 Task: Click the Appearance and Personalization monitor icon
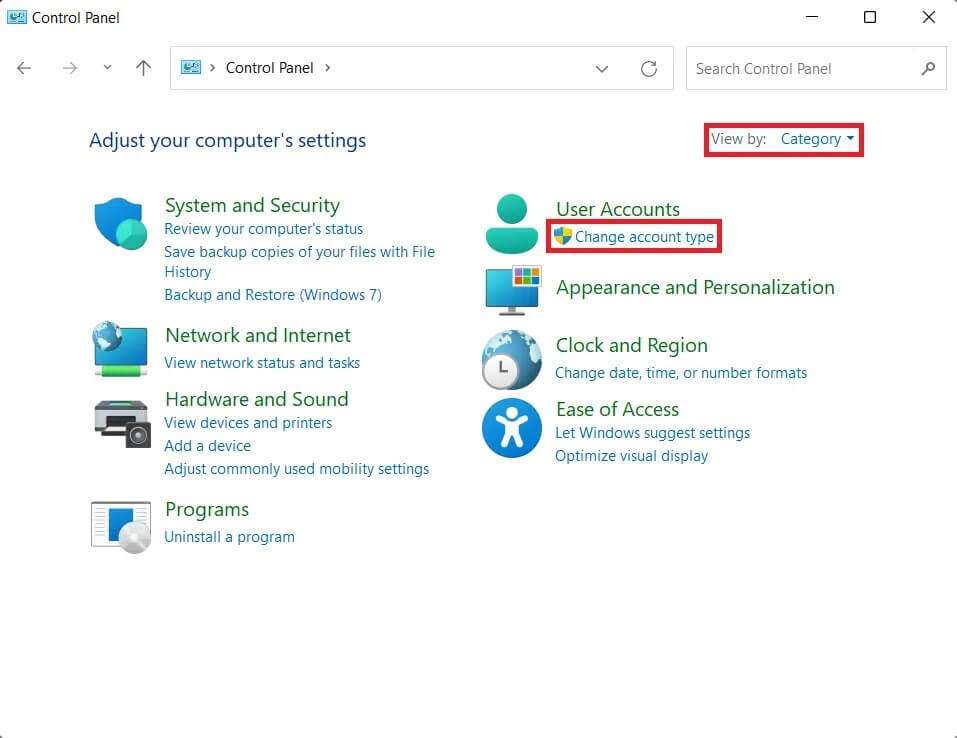tap(513, 290)
